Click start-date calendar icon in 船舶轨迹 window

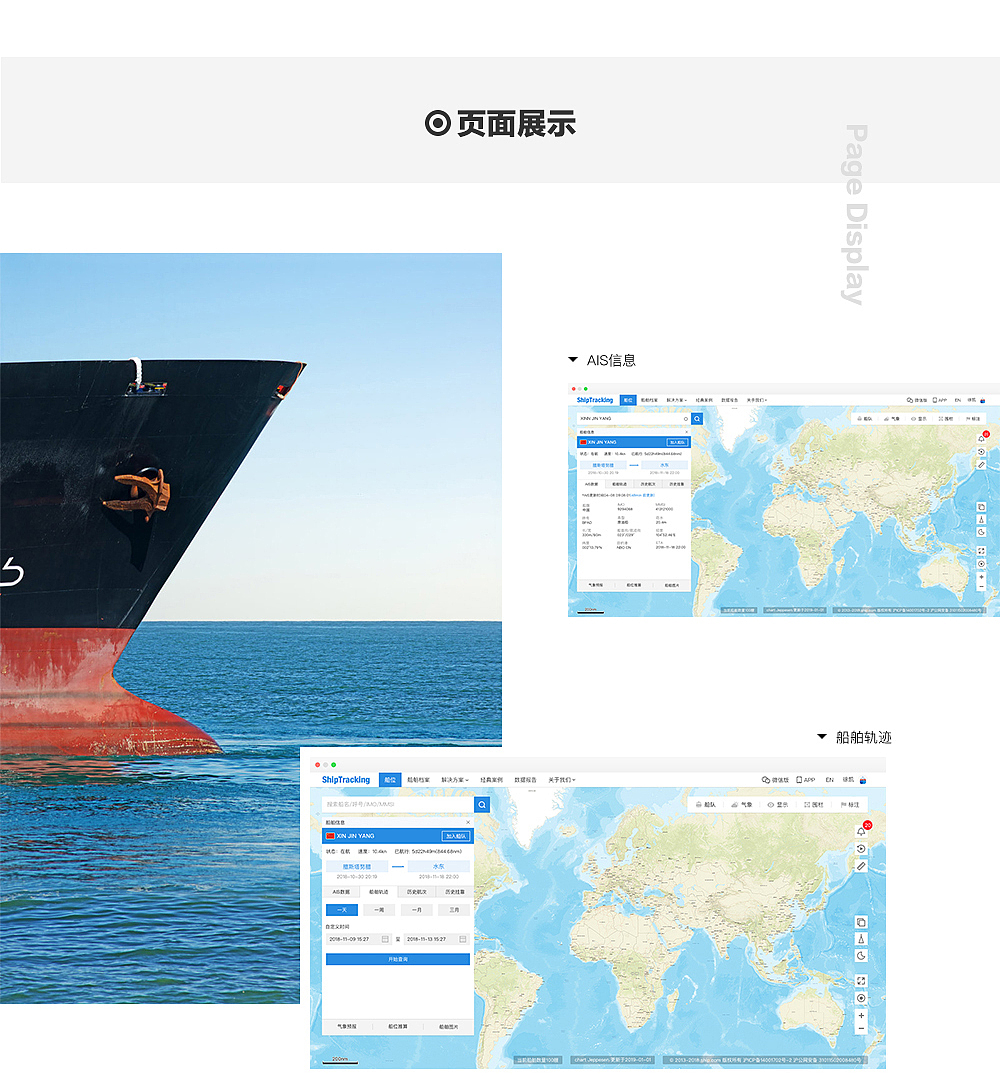pyautogui.click(x=385, y=939)
